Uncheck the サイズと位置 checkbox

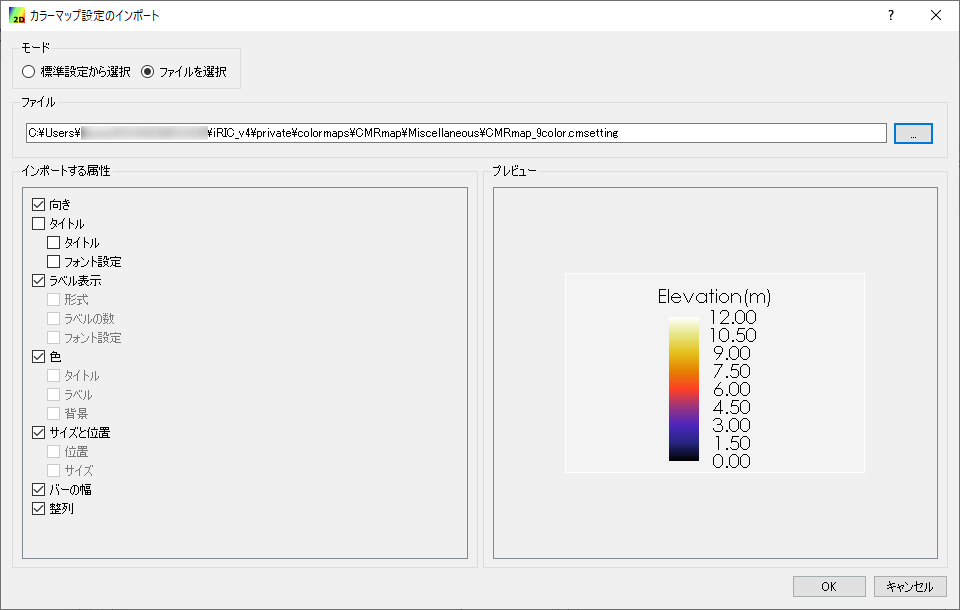(39, 432)
